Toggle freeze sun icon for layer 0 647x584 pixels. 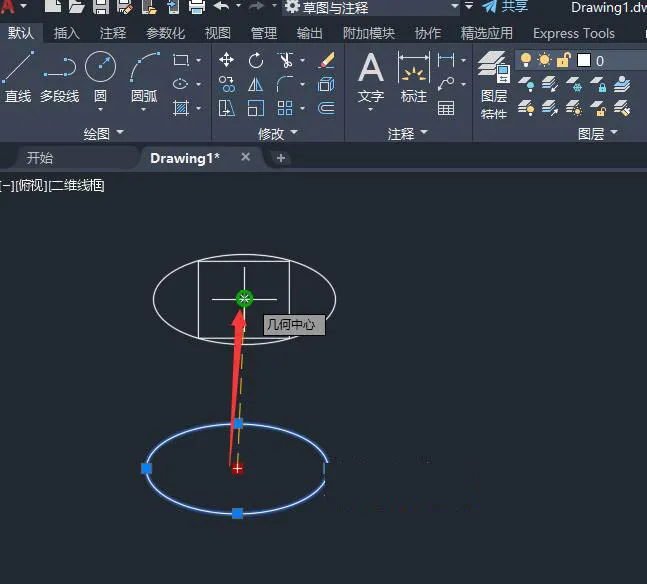[x=544, y=61]
